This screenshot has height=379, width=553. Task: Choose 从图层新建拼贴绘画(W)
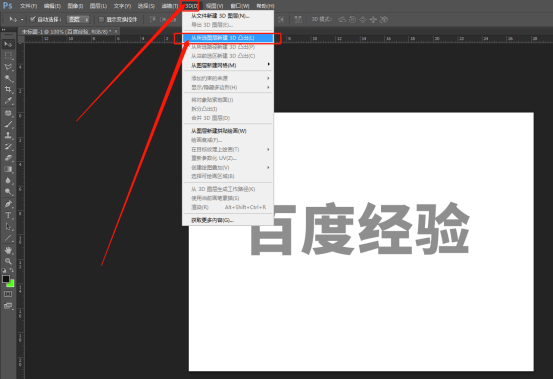(x=228, y=131)
